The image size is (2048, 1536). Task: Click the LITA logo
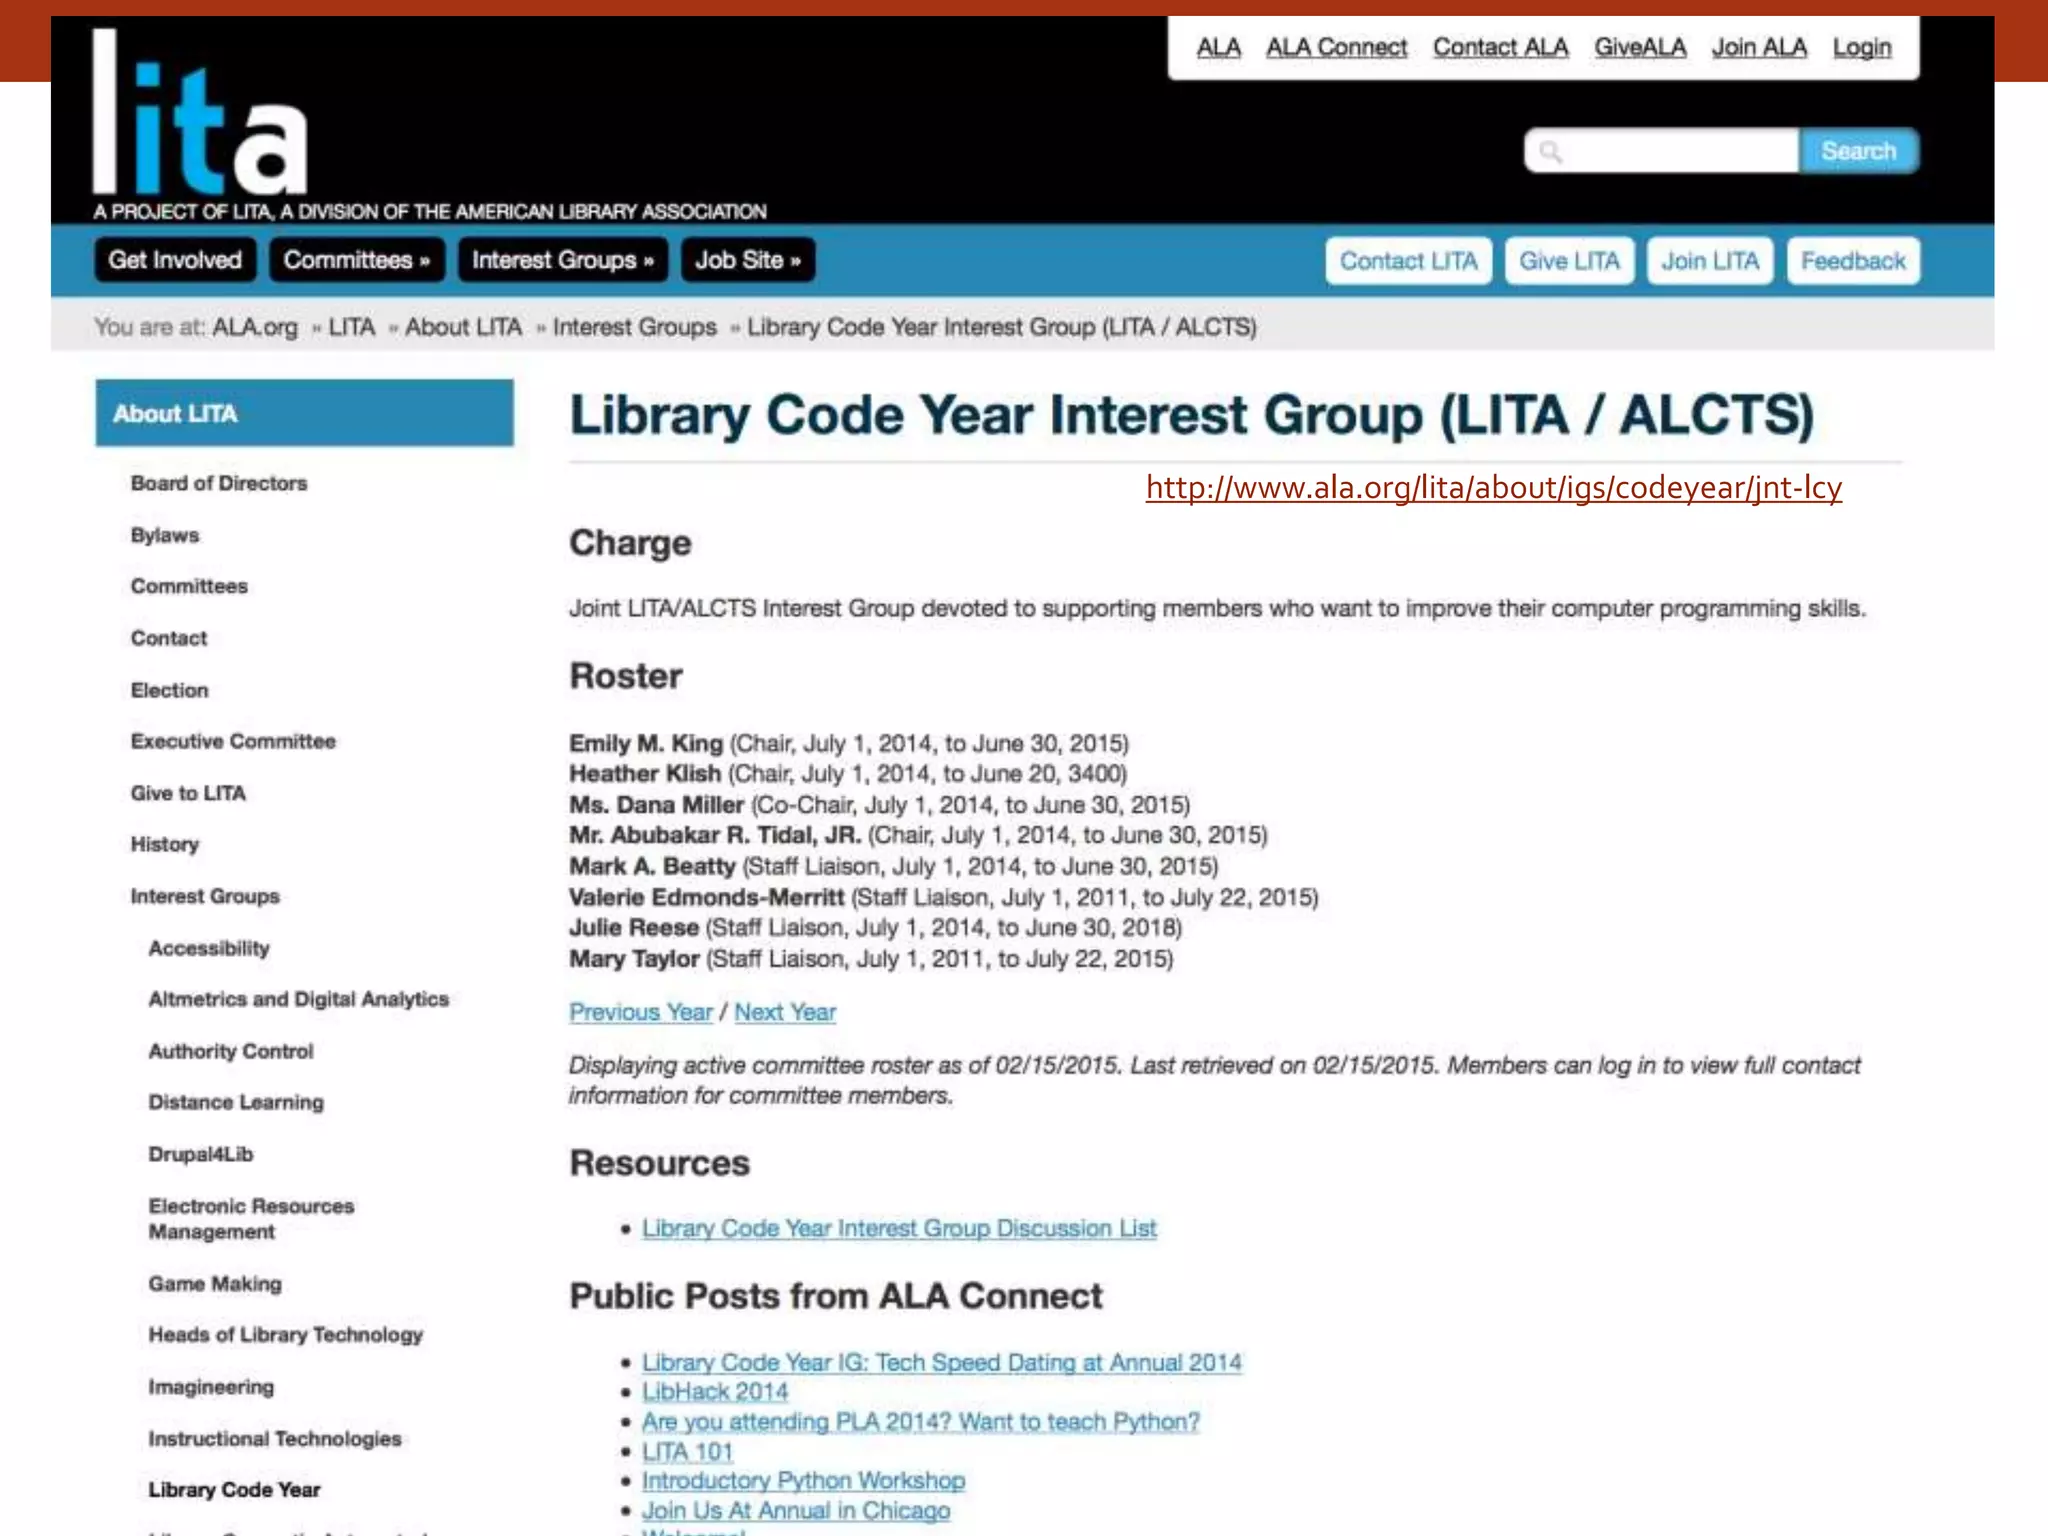click(200, 112)
